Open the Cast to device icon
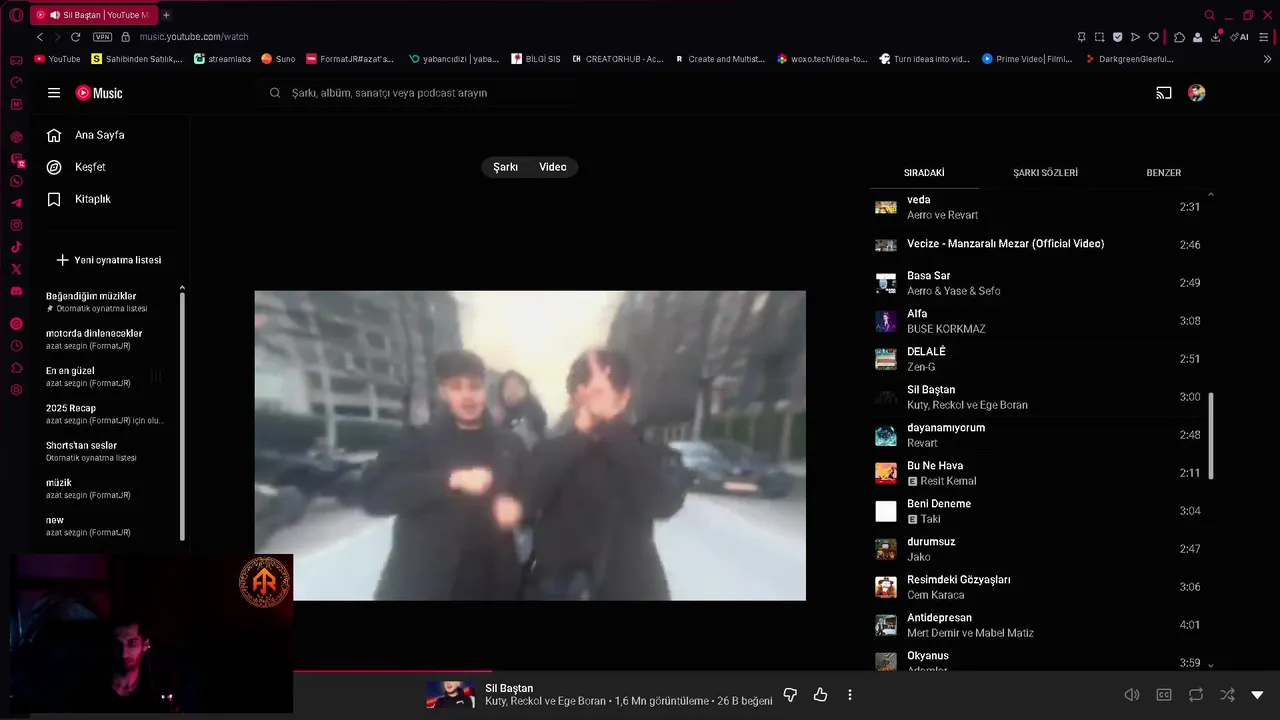Viewport: 1280px width, 720px height. [1164, 93]
